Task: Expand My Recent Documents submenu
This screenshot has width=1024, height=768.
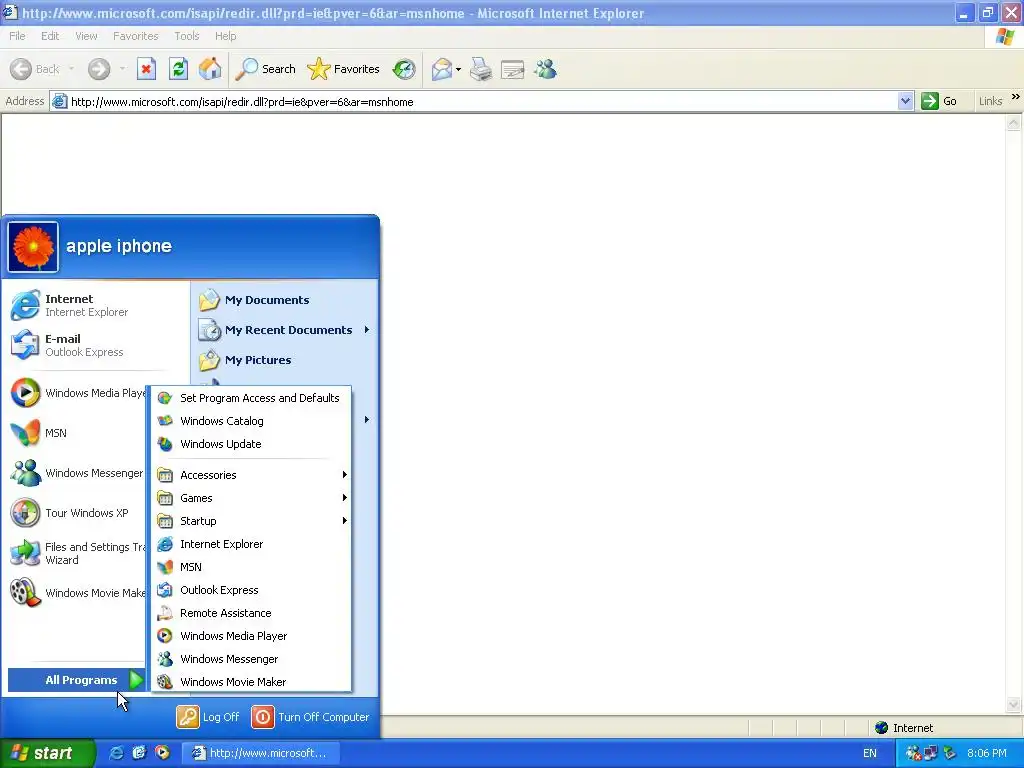Action: 285,330
